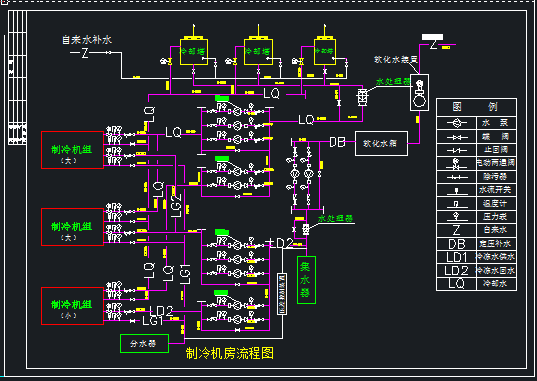Pick the 止回阀 check valve legend symbol
The width and height of the screenshot is (537, 381).
[x=457, y=150]
